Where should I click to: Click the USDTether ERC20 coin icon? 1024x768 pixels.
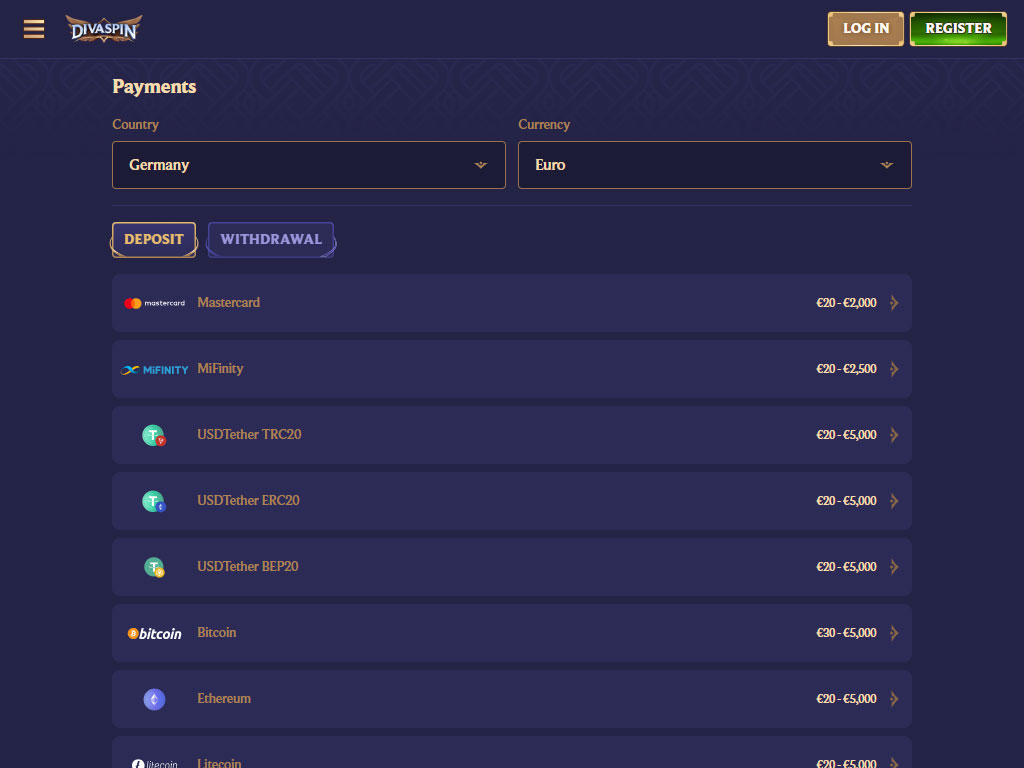pos(154,502)
